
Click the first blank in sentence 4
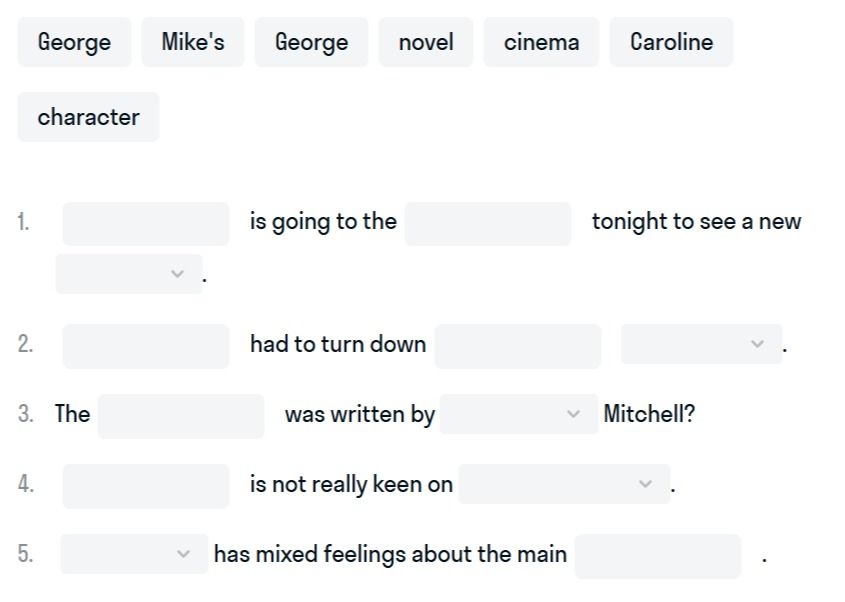146,486
